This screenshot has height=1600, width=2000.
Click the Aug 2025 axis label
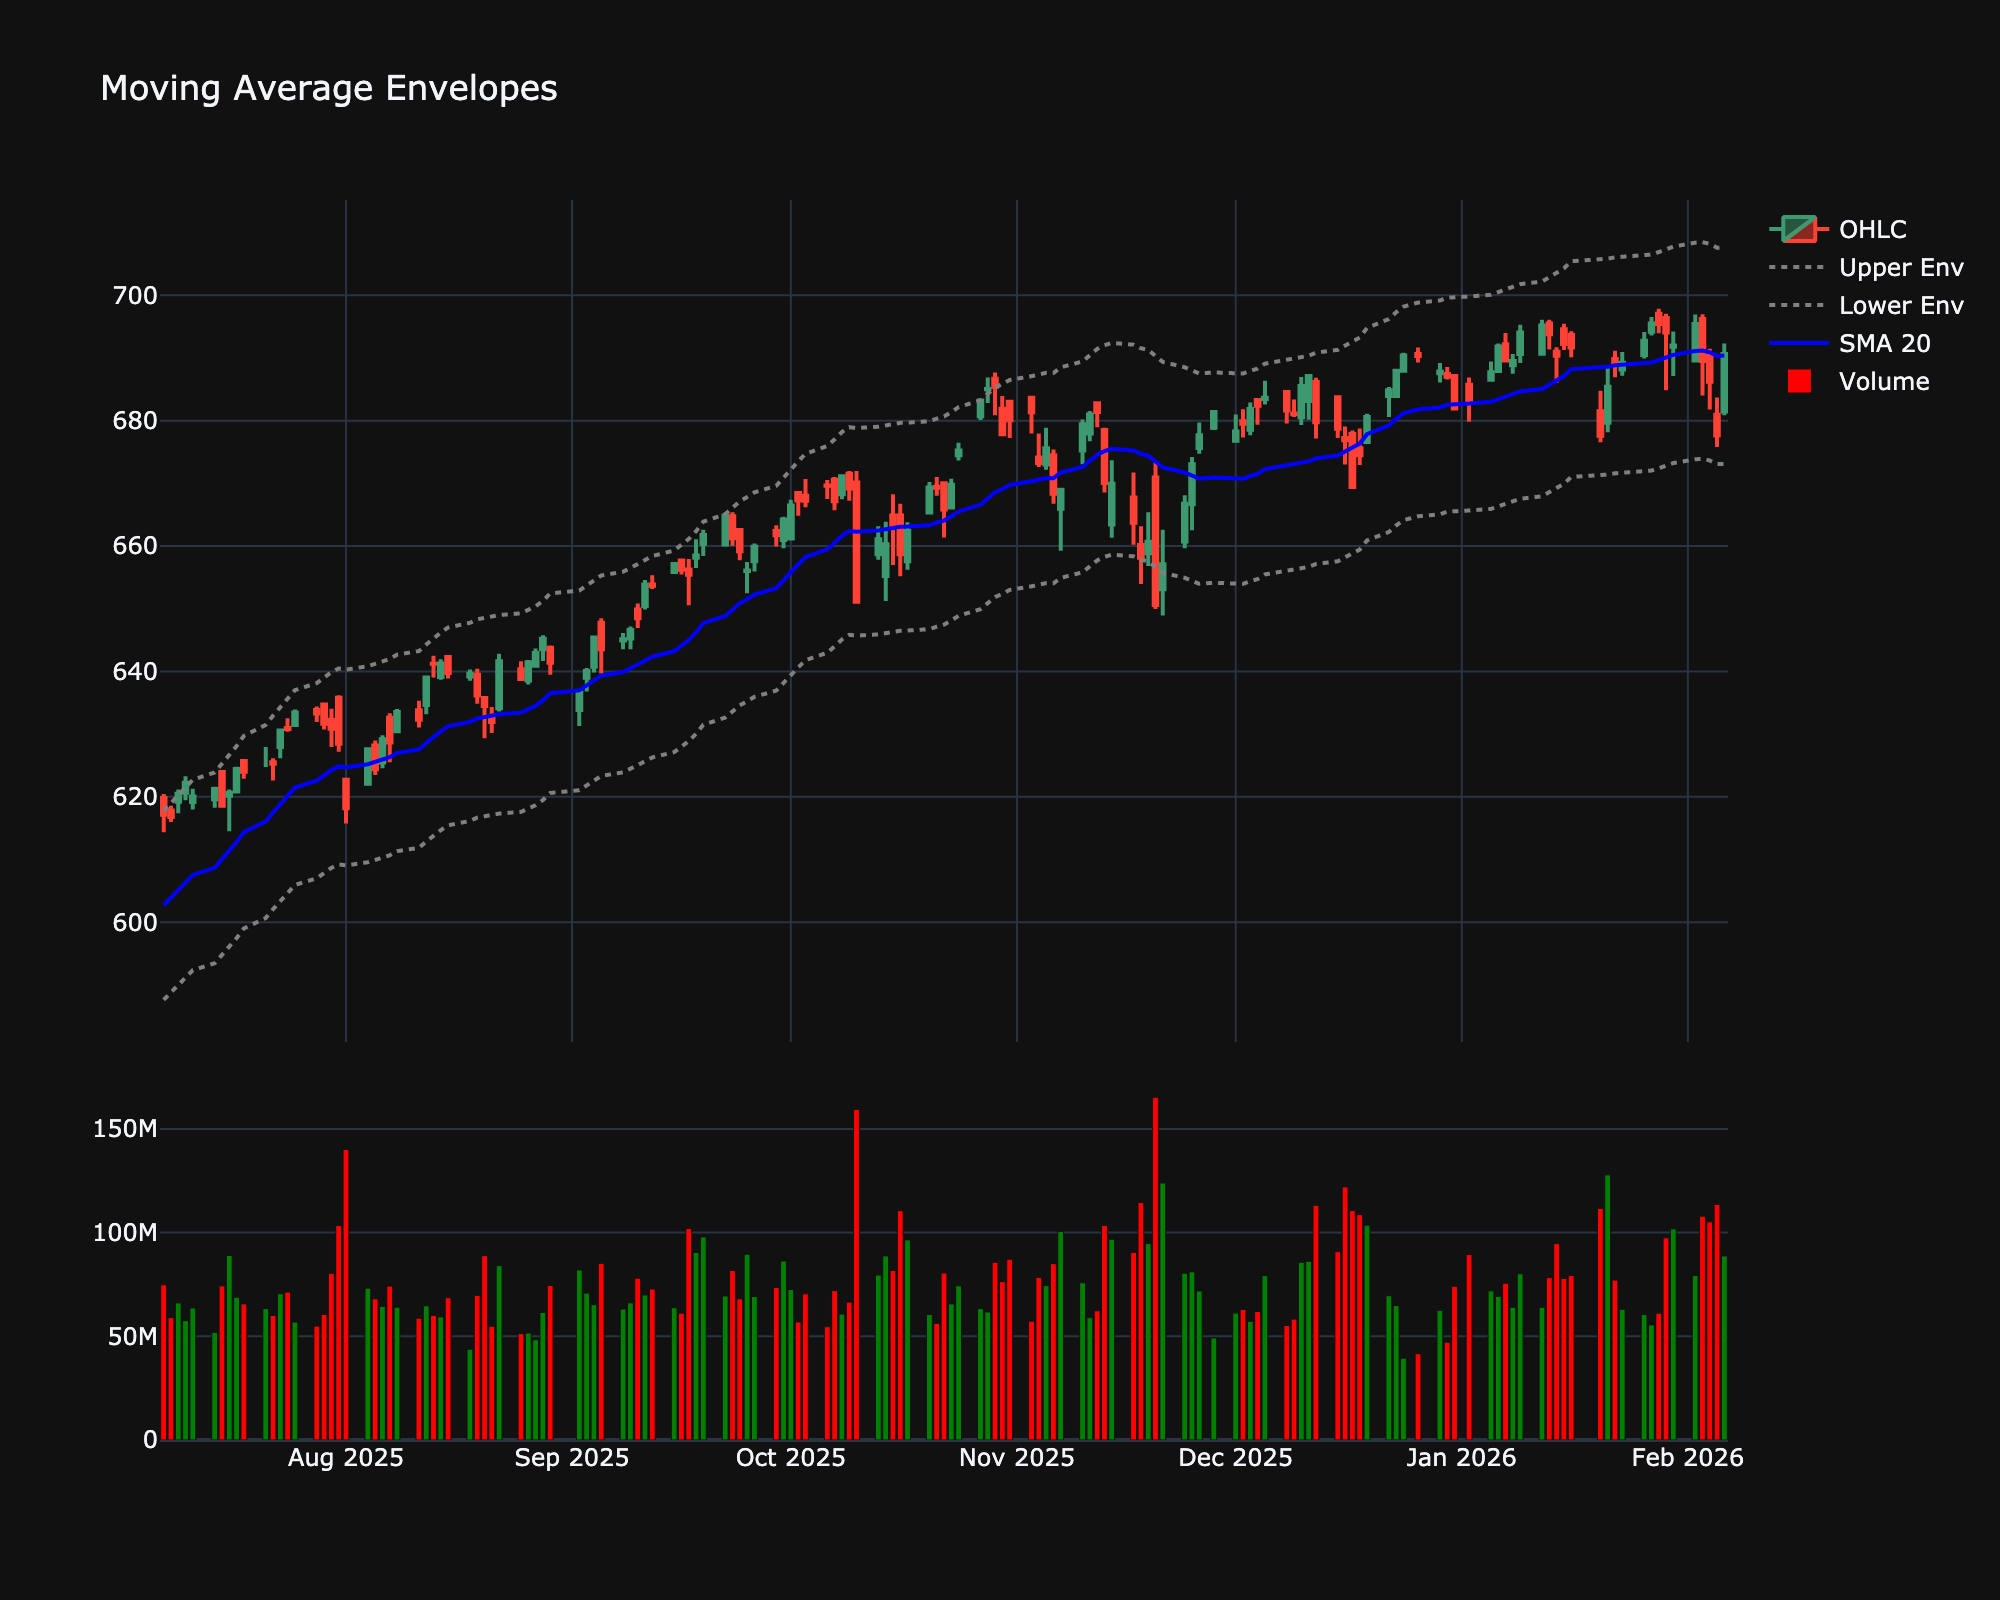click(344, 1458)
